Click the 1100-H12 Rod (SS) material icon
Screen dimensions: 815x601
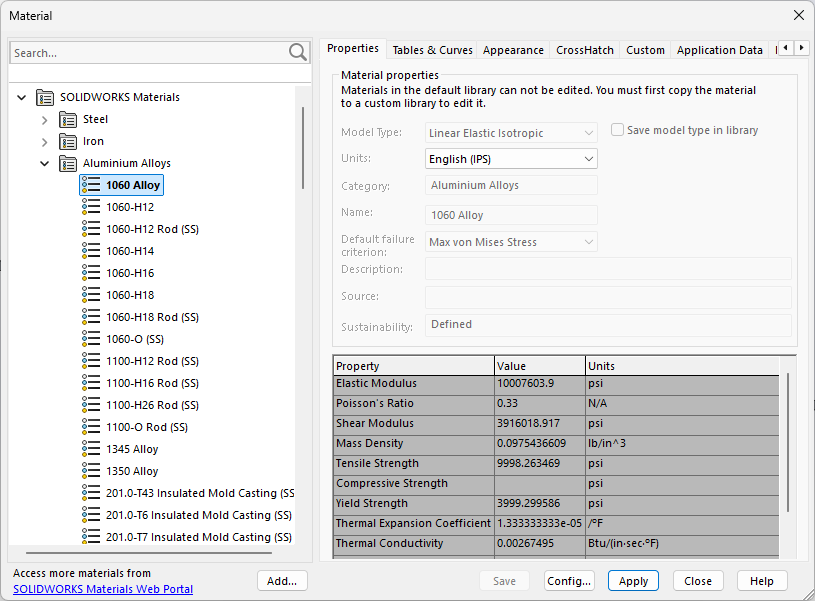pos(91,361)
